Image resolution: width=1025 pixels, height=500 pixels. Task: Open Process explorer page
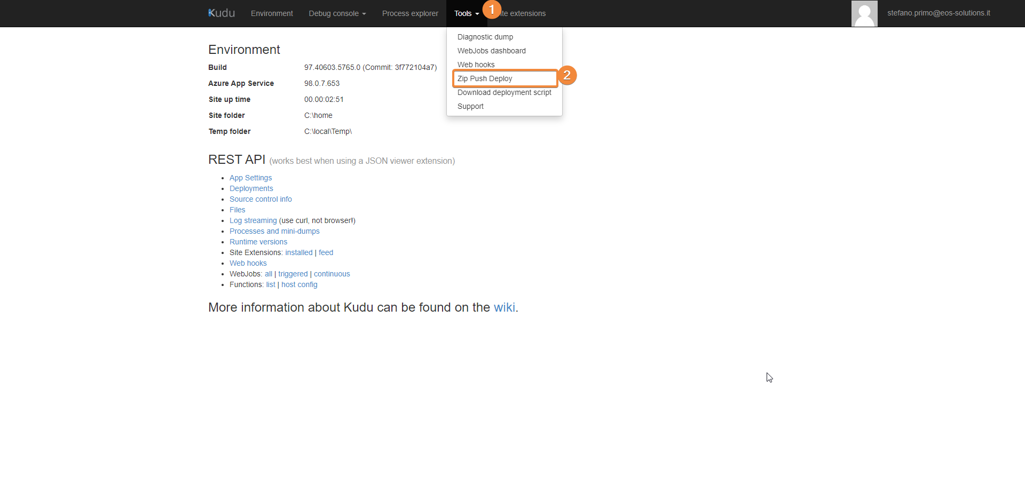tap(410, 14)
